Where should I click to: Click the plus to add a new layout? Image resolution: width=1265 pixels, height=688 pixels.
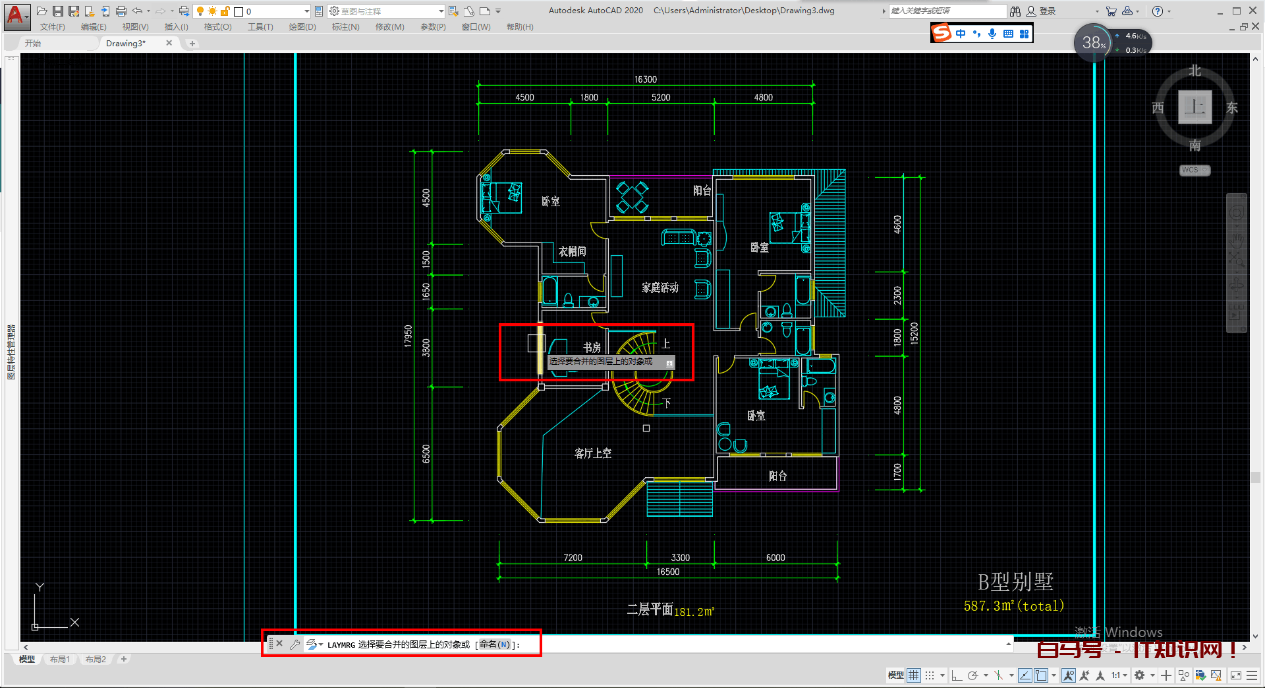(123, 658)
